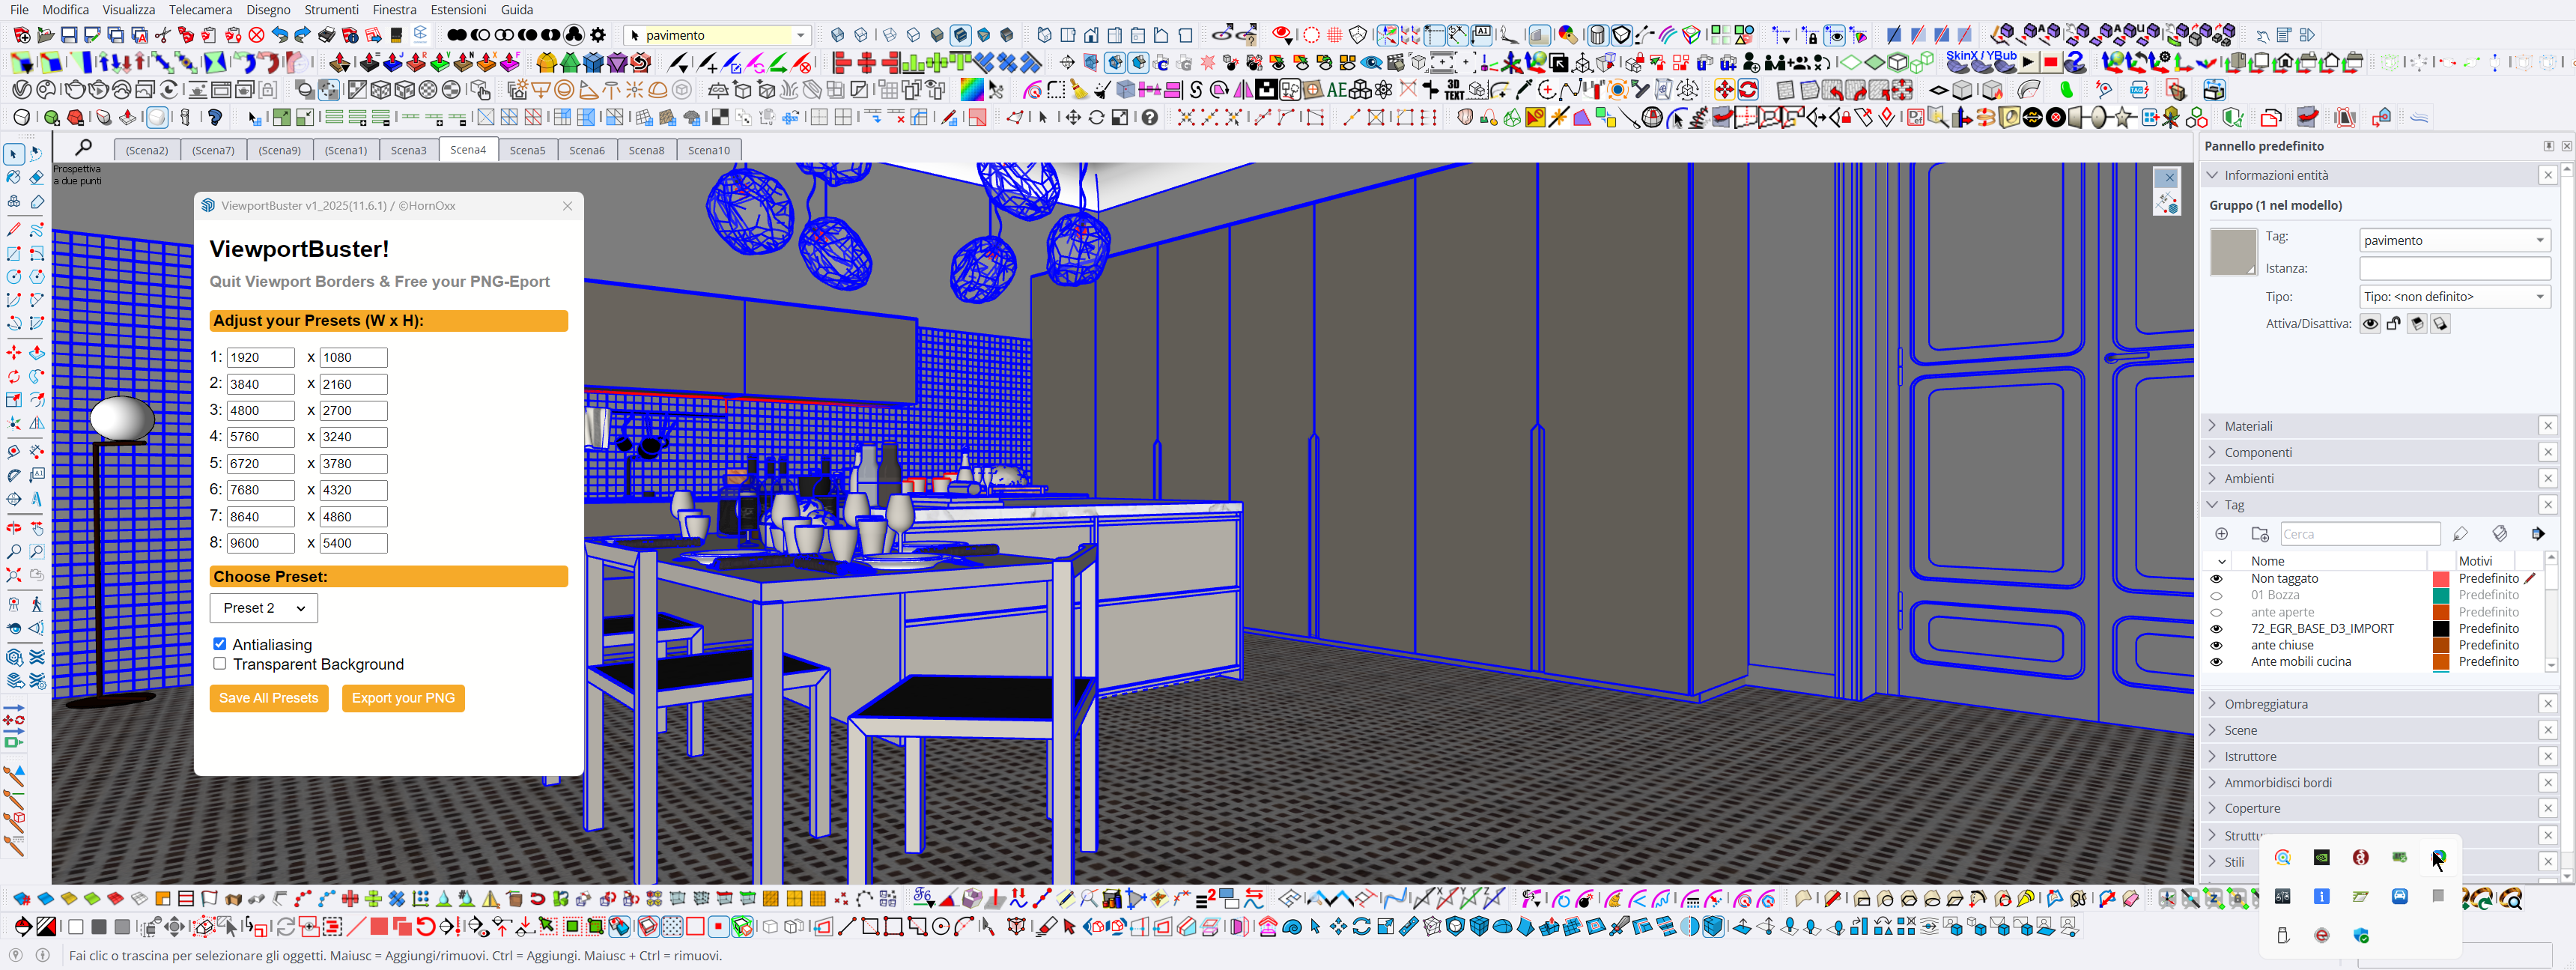Choose the Orbit tool
Image resolution: width=2576 pixels, height=970 pixels.
tap(13, 527)
